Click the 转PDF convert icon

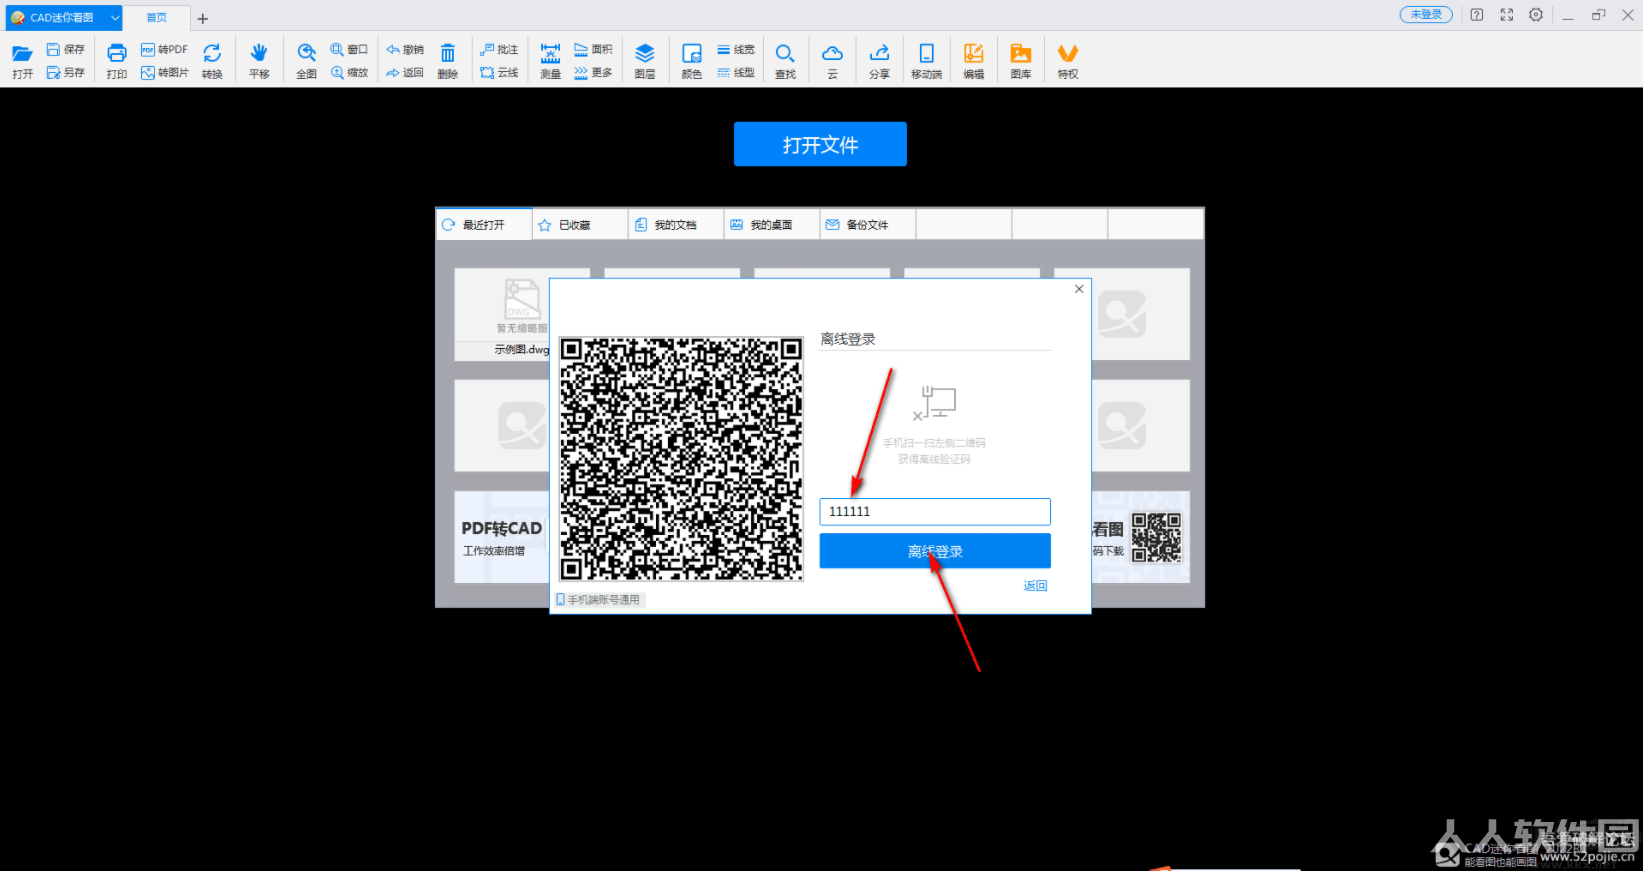click(x=164, y=49)
